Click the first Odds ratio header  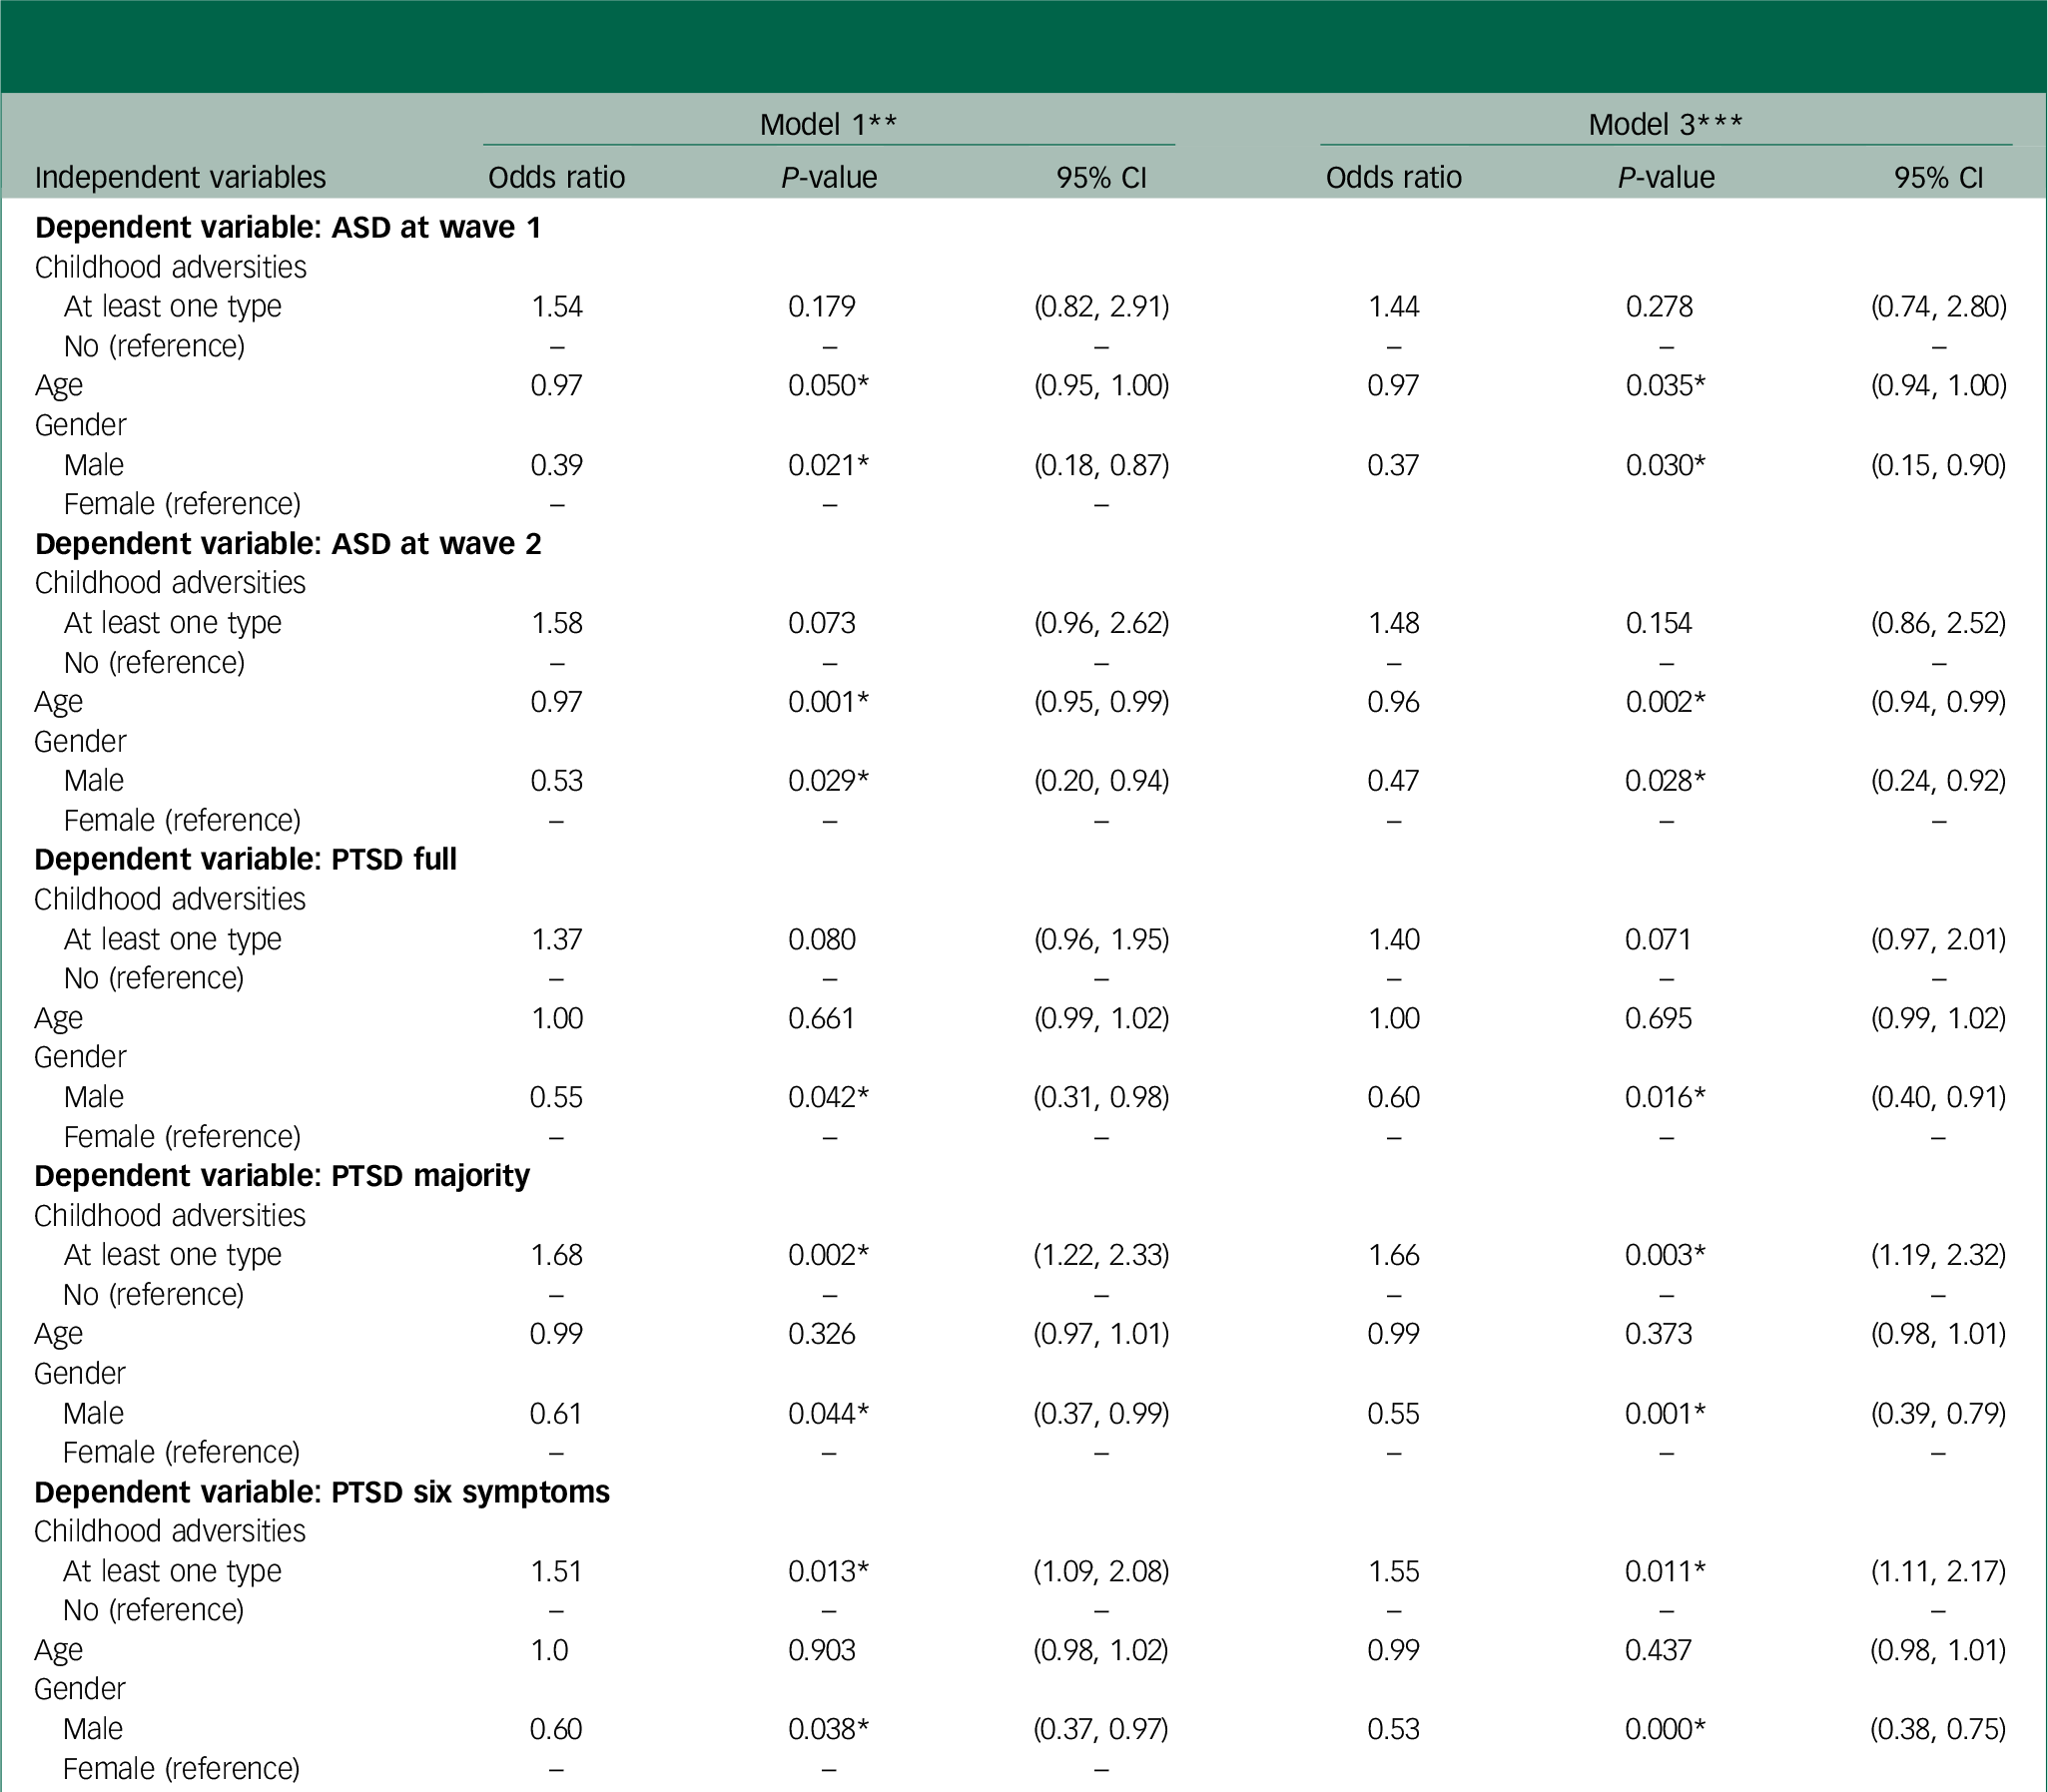556,177
